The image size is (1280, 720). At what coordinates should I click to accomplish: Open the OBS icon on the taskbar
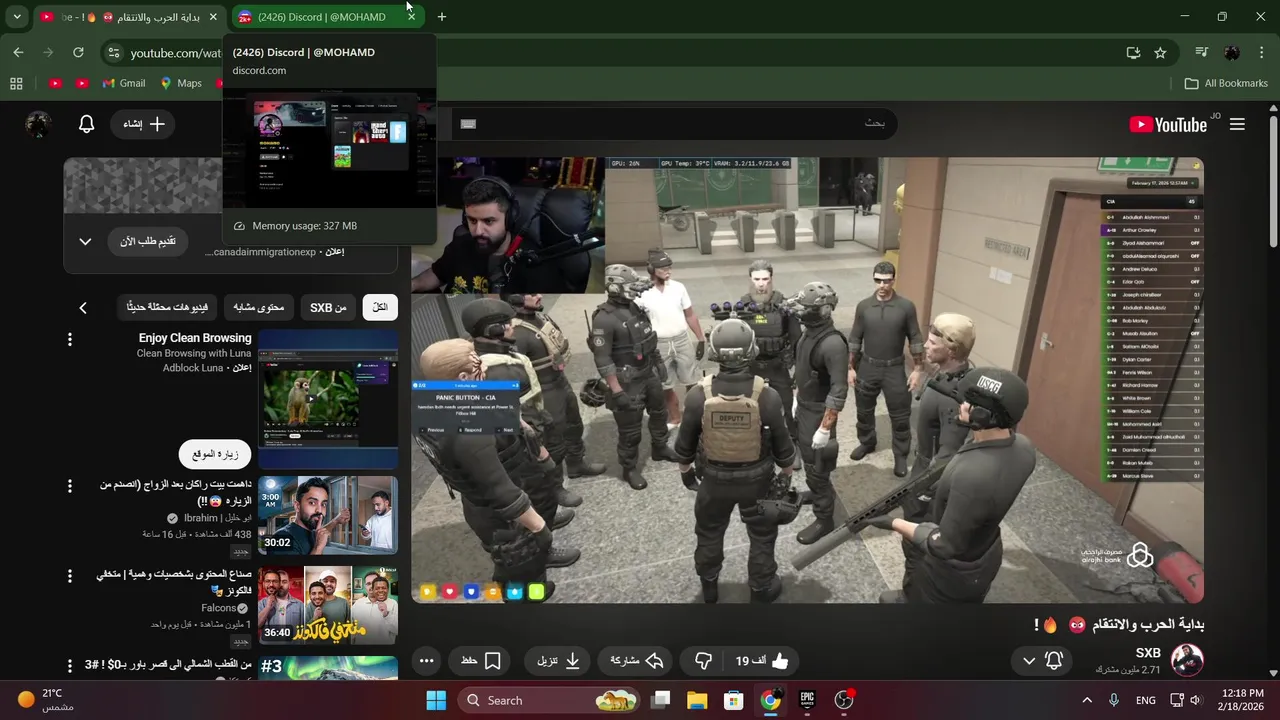tap(844, 700)
